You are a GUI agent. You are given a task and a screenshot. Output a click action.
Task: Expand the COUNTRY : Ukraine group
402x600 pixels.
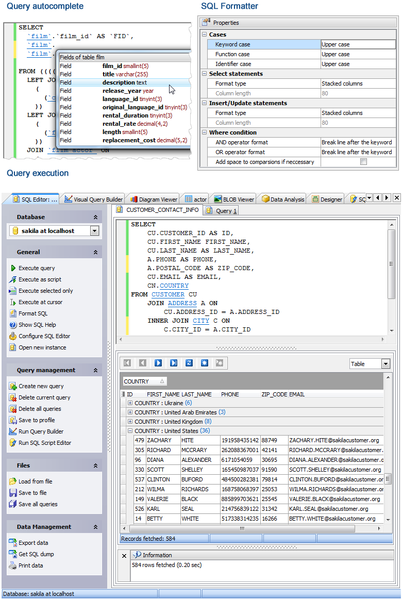coord(130,403)
